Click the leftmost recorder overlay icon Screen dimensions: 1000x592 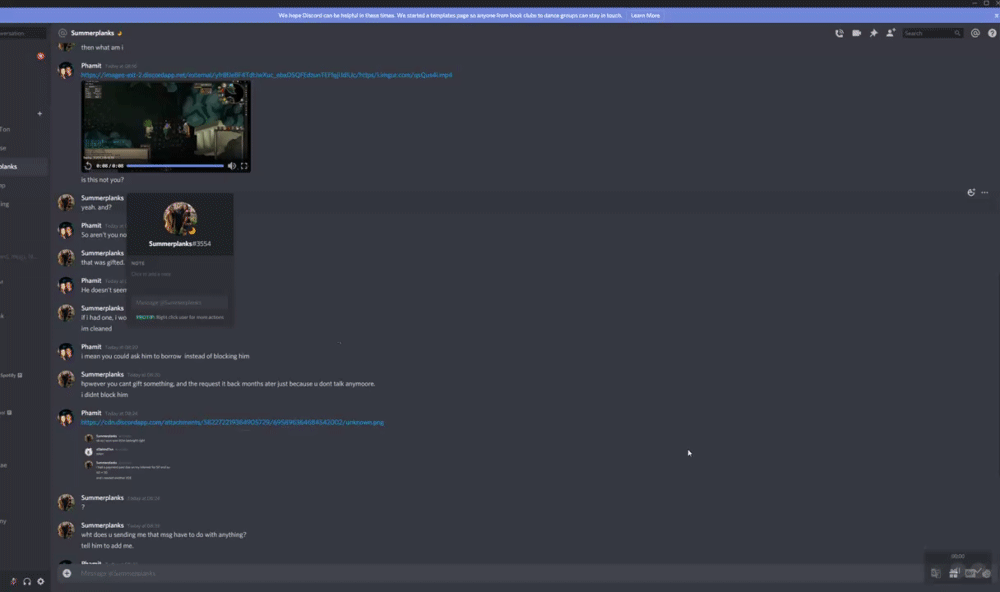[936, 574]
